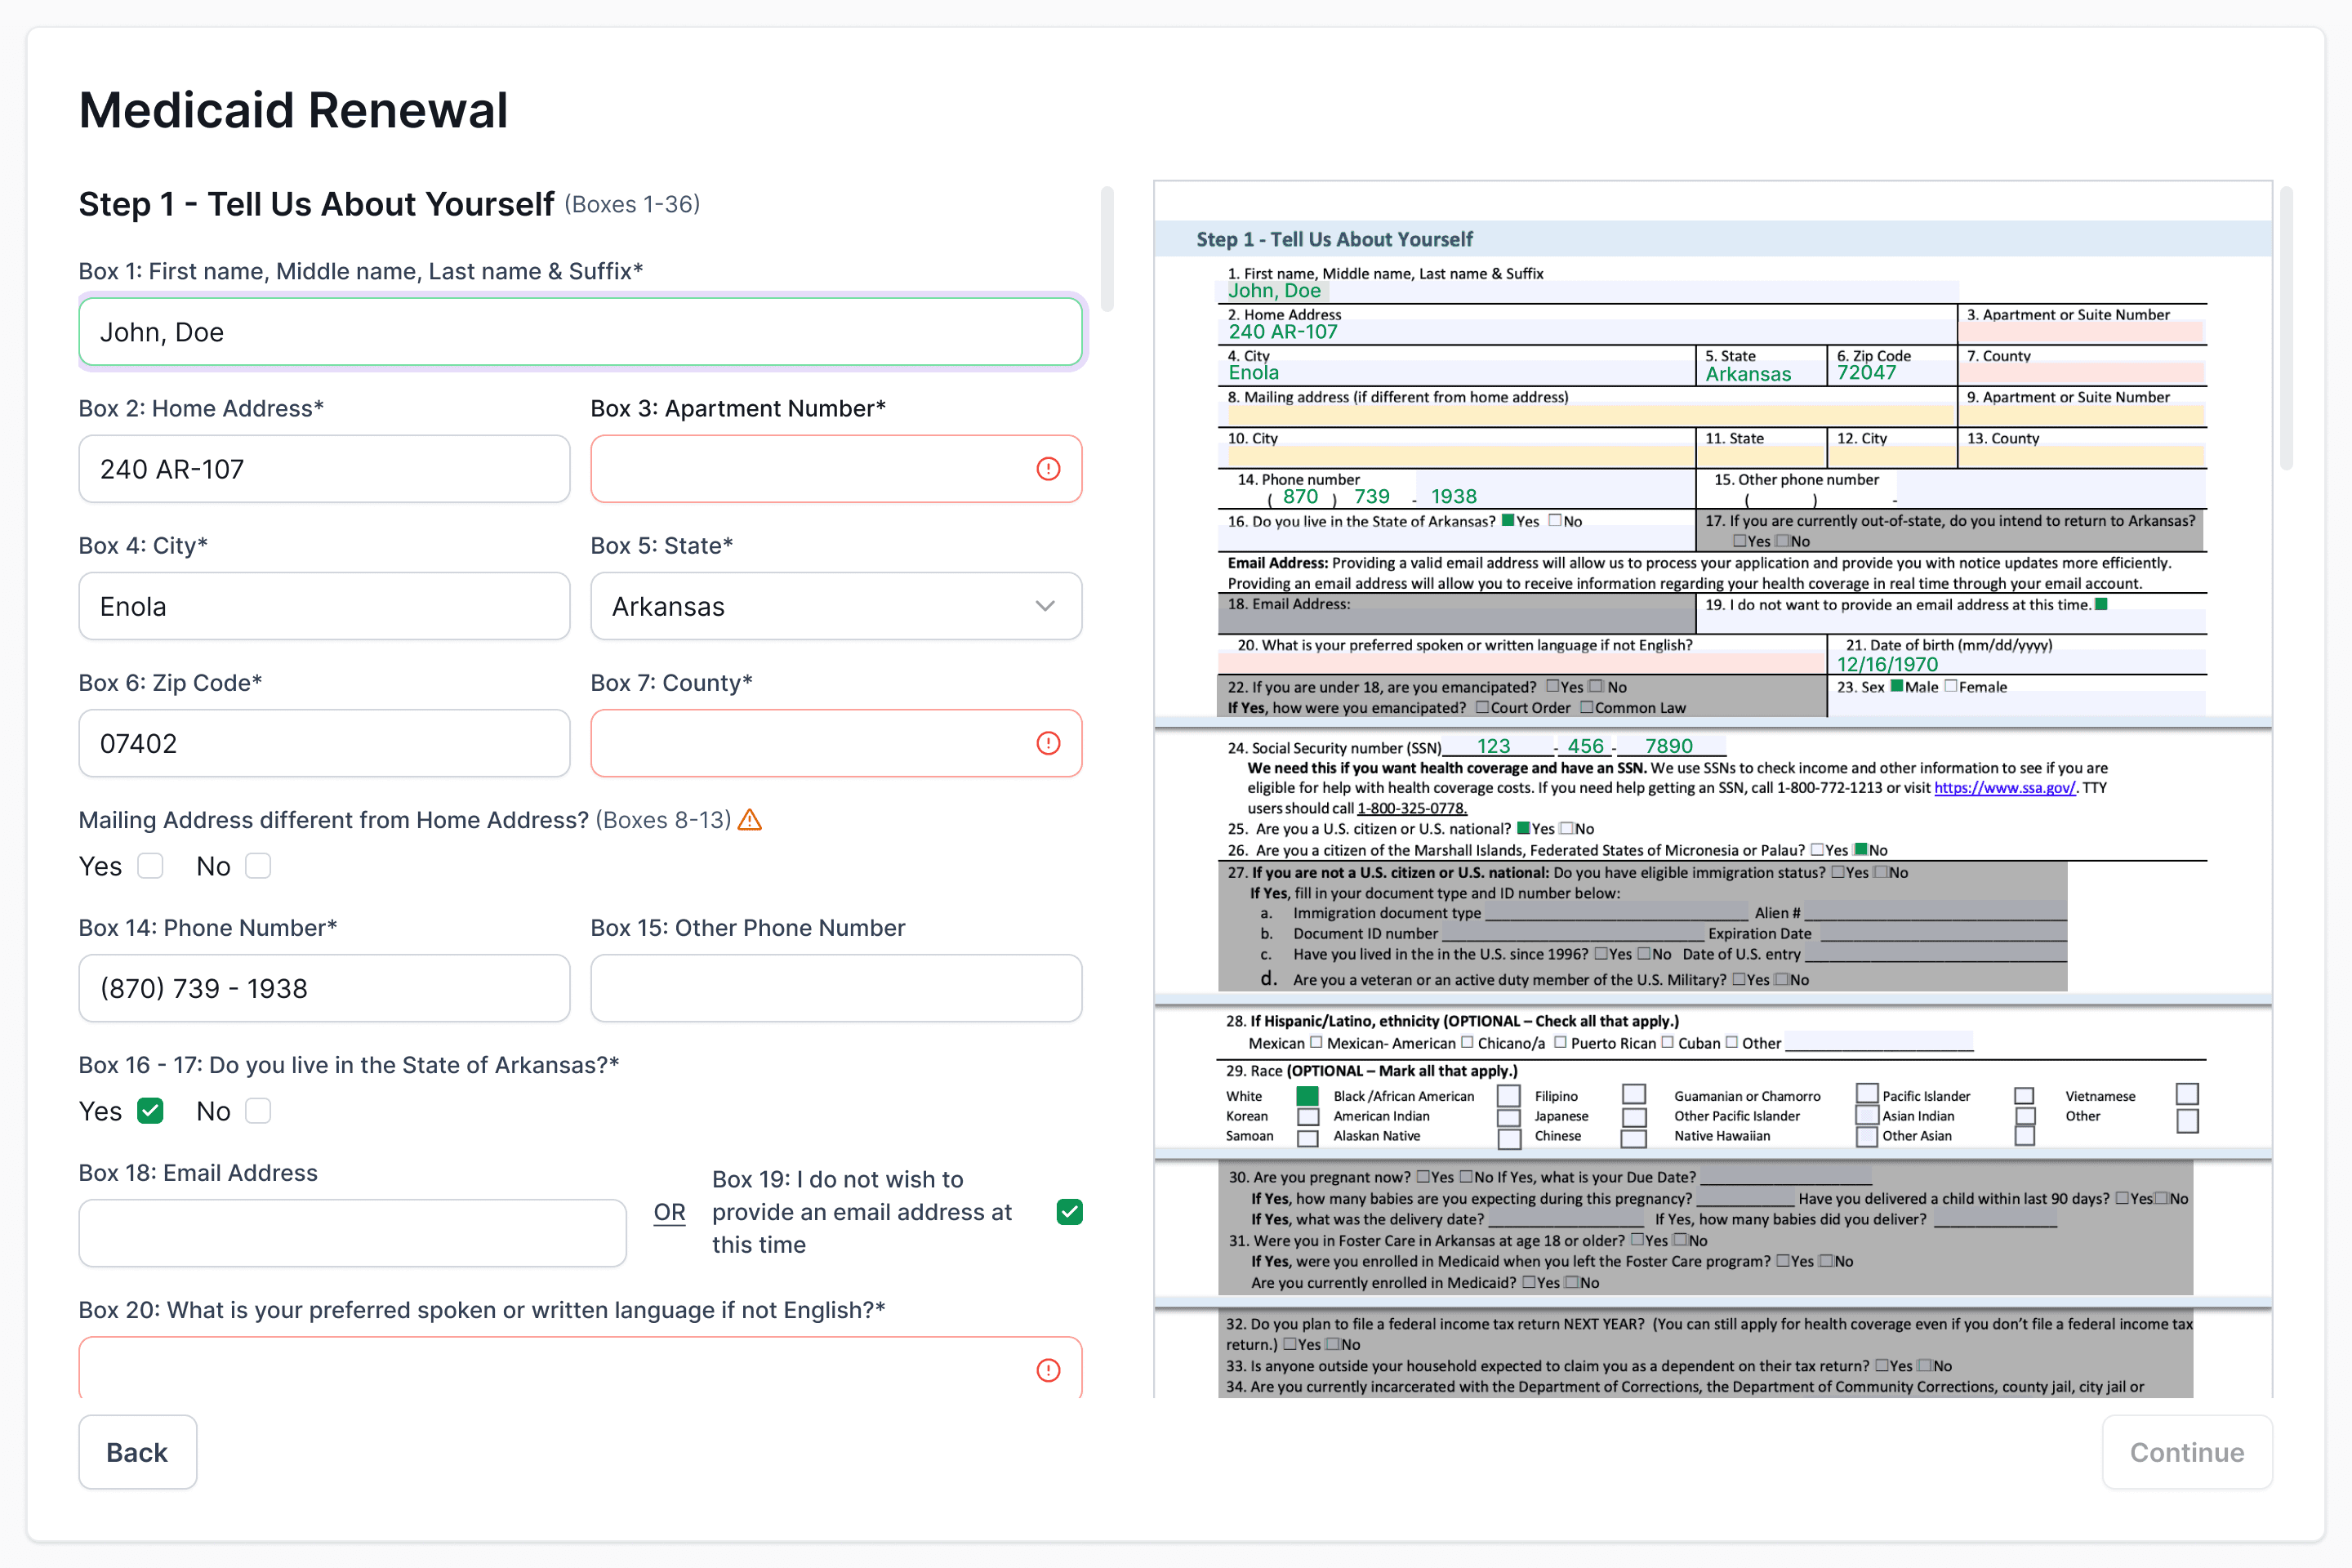2352x1568 pixels.
Task: Click the Back button
Action: [x=138, y=1452]
